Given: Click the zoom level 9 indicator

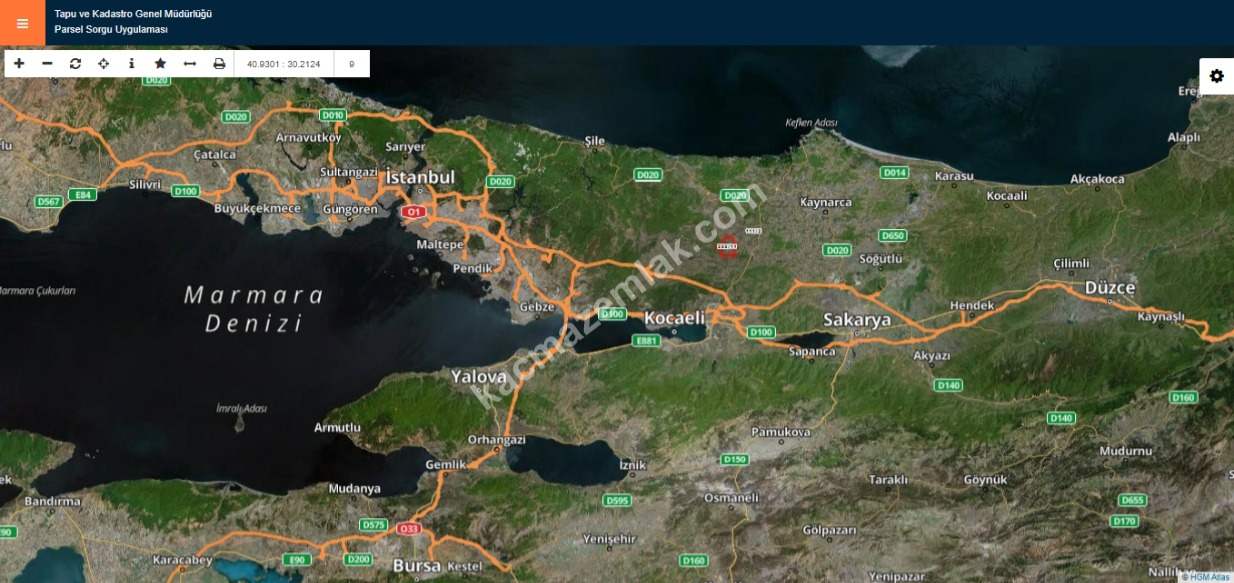Looking at the screenshot, I should 351,64.
